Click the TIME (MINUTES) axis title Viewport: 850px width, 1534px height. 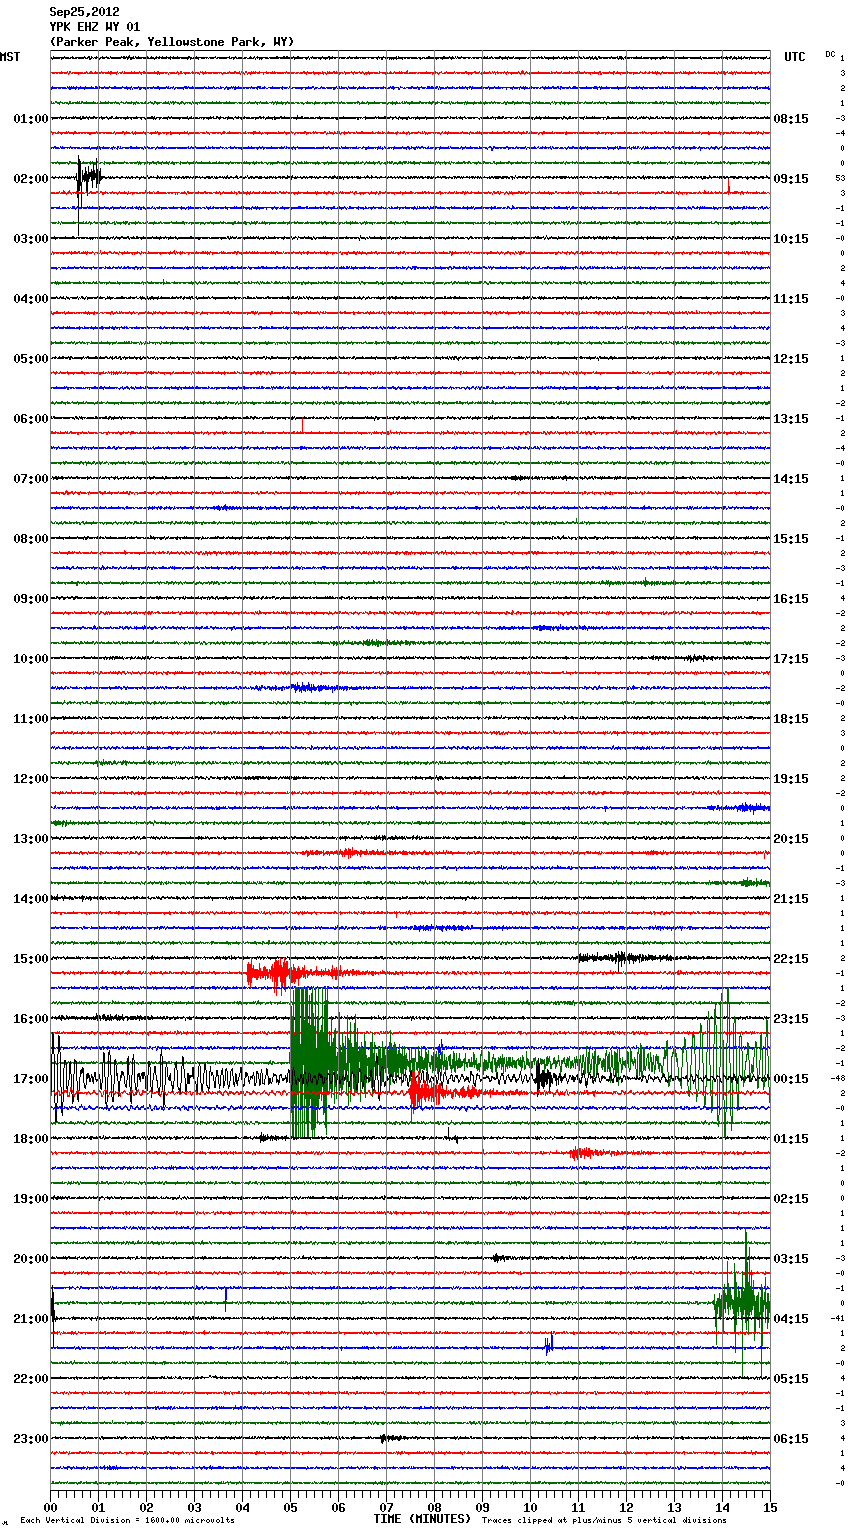click(x=422, y=1519)
